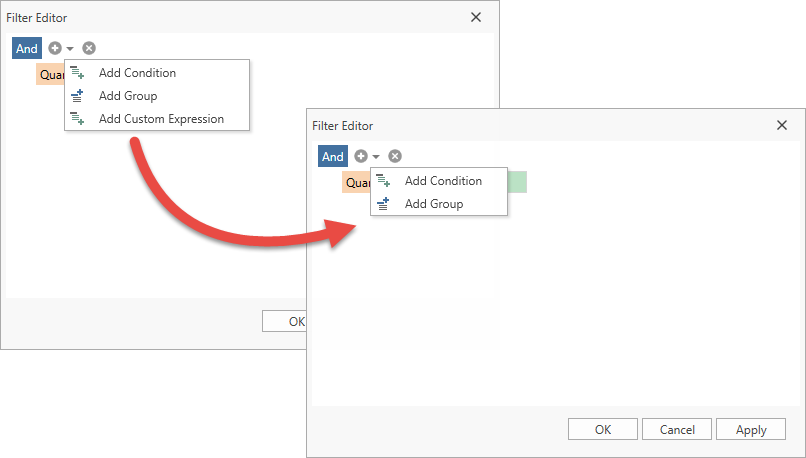This screenshot has height=458, width=806.
Task: Click the green value box in the filter condition
Action: click(x=517, y=182)
